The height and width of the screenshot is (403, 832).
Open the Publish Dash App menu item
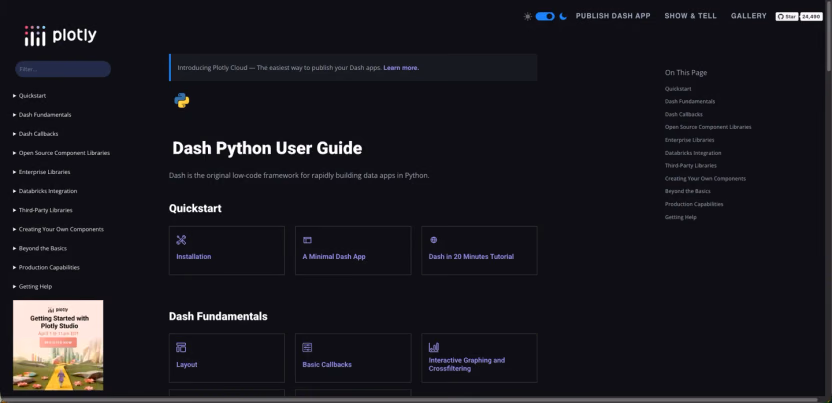pyautogui.click(x=613, y=16)
